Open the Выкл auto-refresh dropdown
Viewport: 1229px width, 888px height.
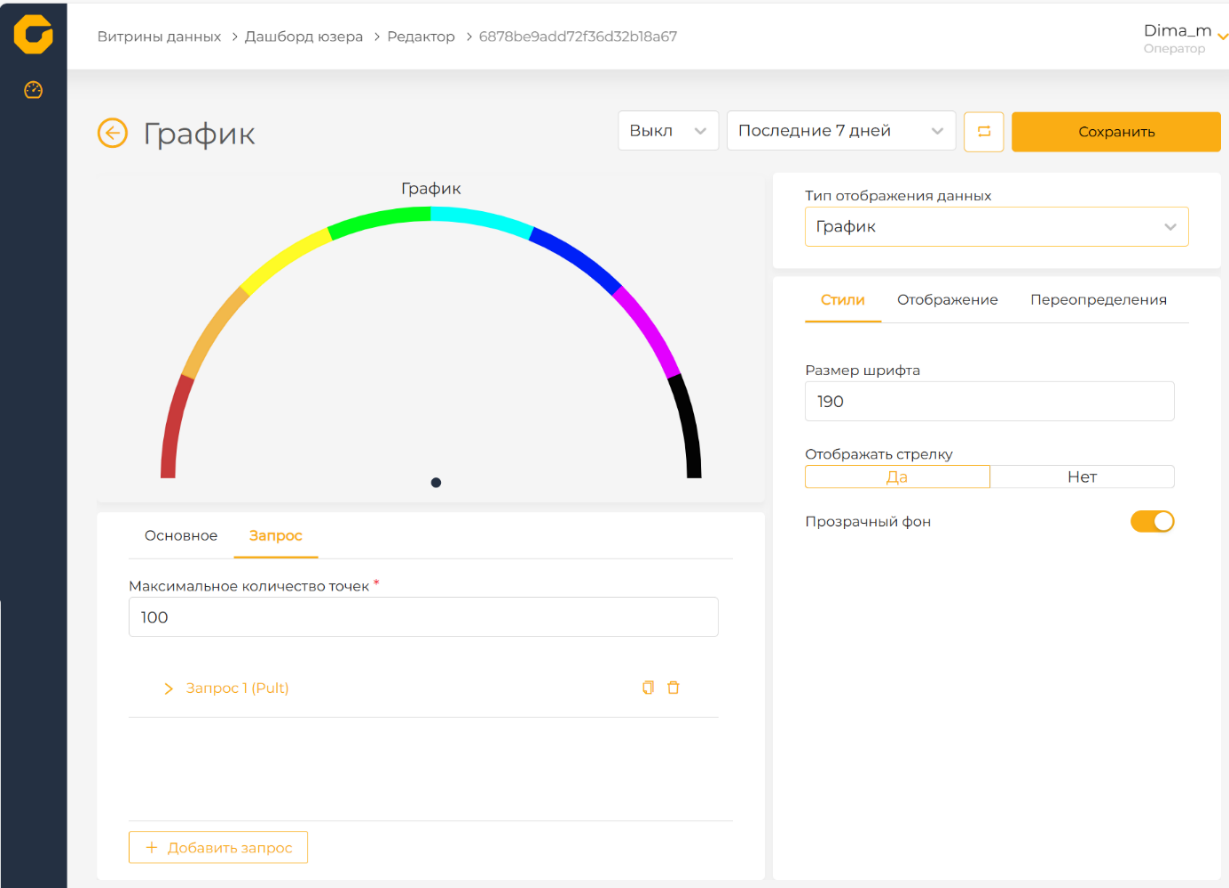click(x=668, y=131)
